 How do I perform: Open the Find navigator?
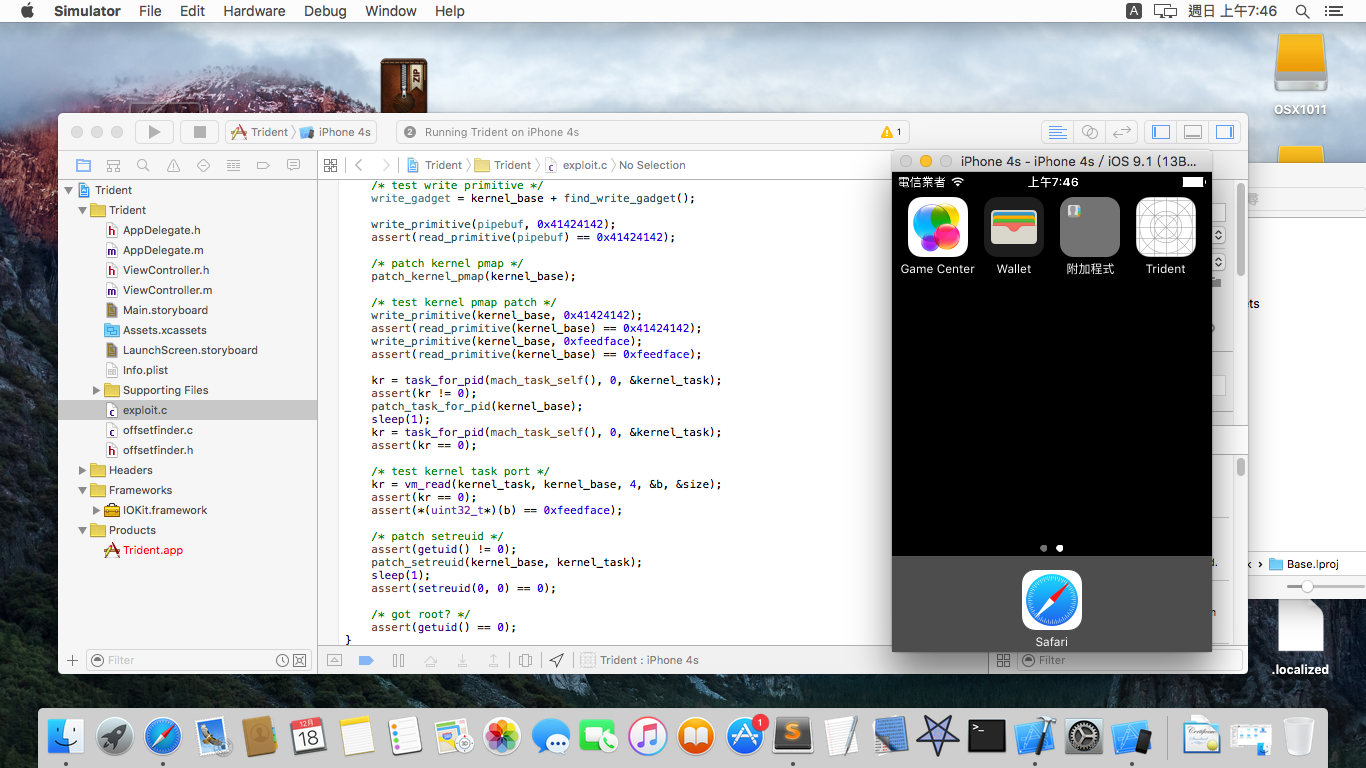click(144, 165)
